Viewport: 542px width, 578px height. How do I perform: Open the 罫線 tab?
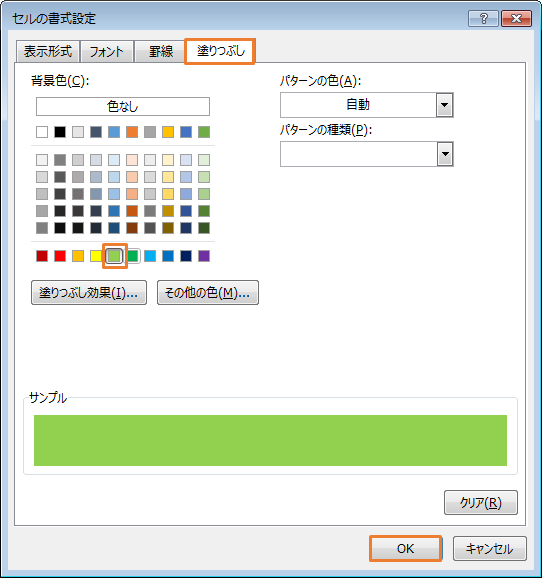161,51
